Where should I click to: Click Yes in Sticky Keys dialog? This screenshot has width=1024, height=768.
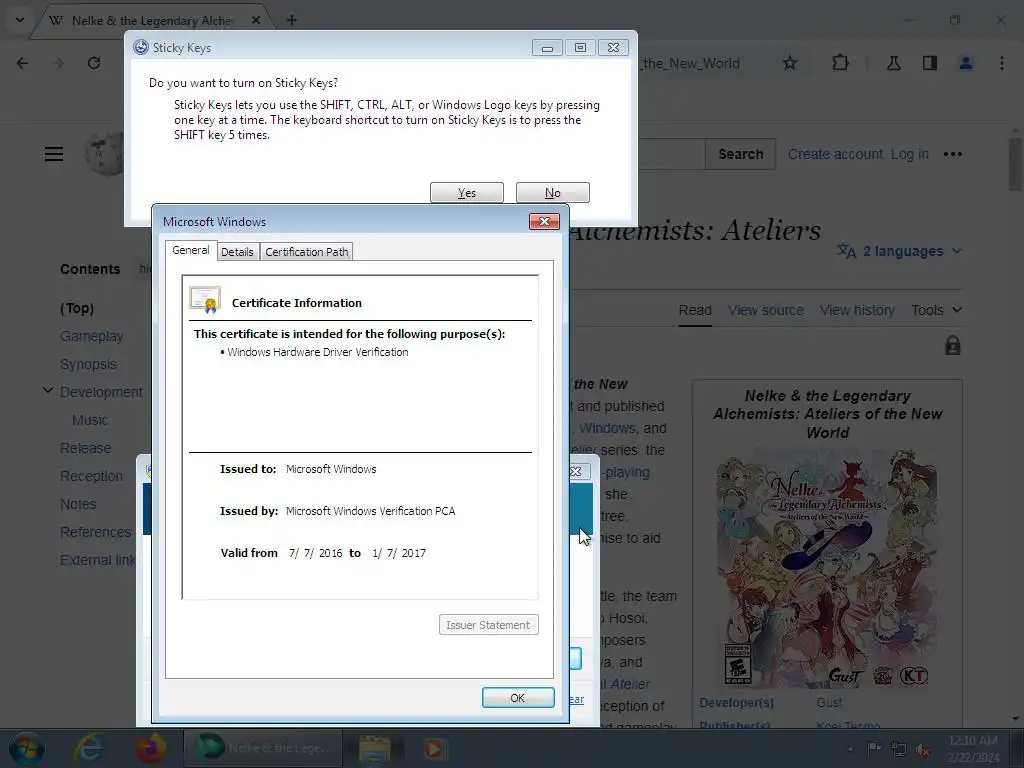click(466, 193)
